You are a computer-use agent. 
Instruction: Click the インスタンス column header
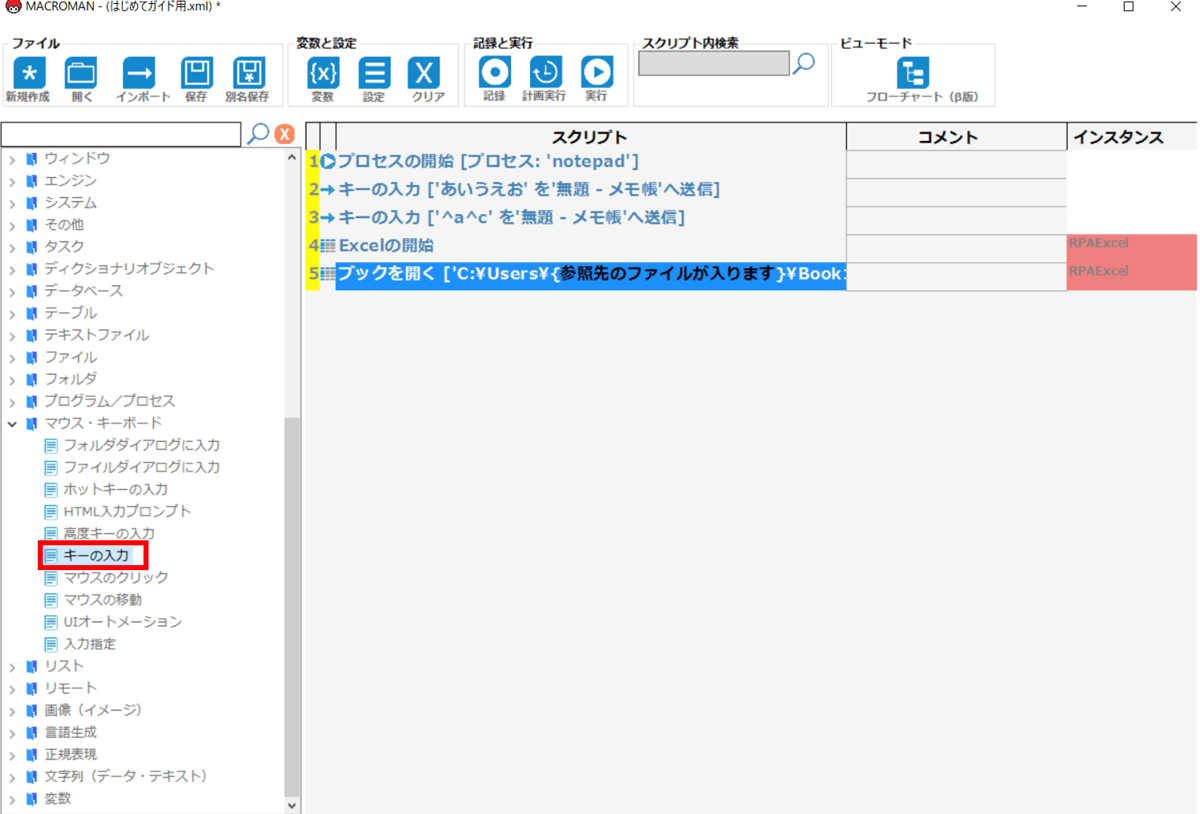[1132, 137]
